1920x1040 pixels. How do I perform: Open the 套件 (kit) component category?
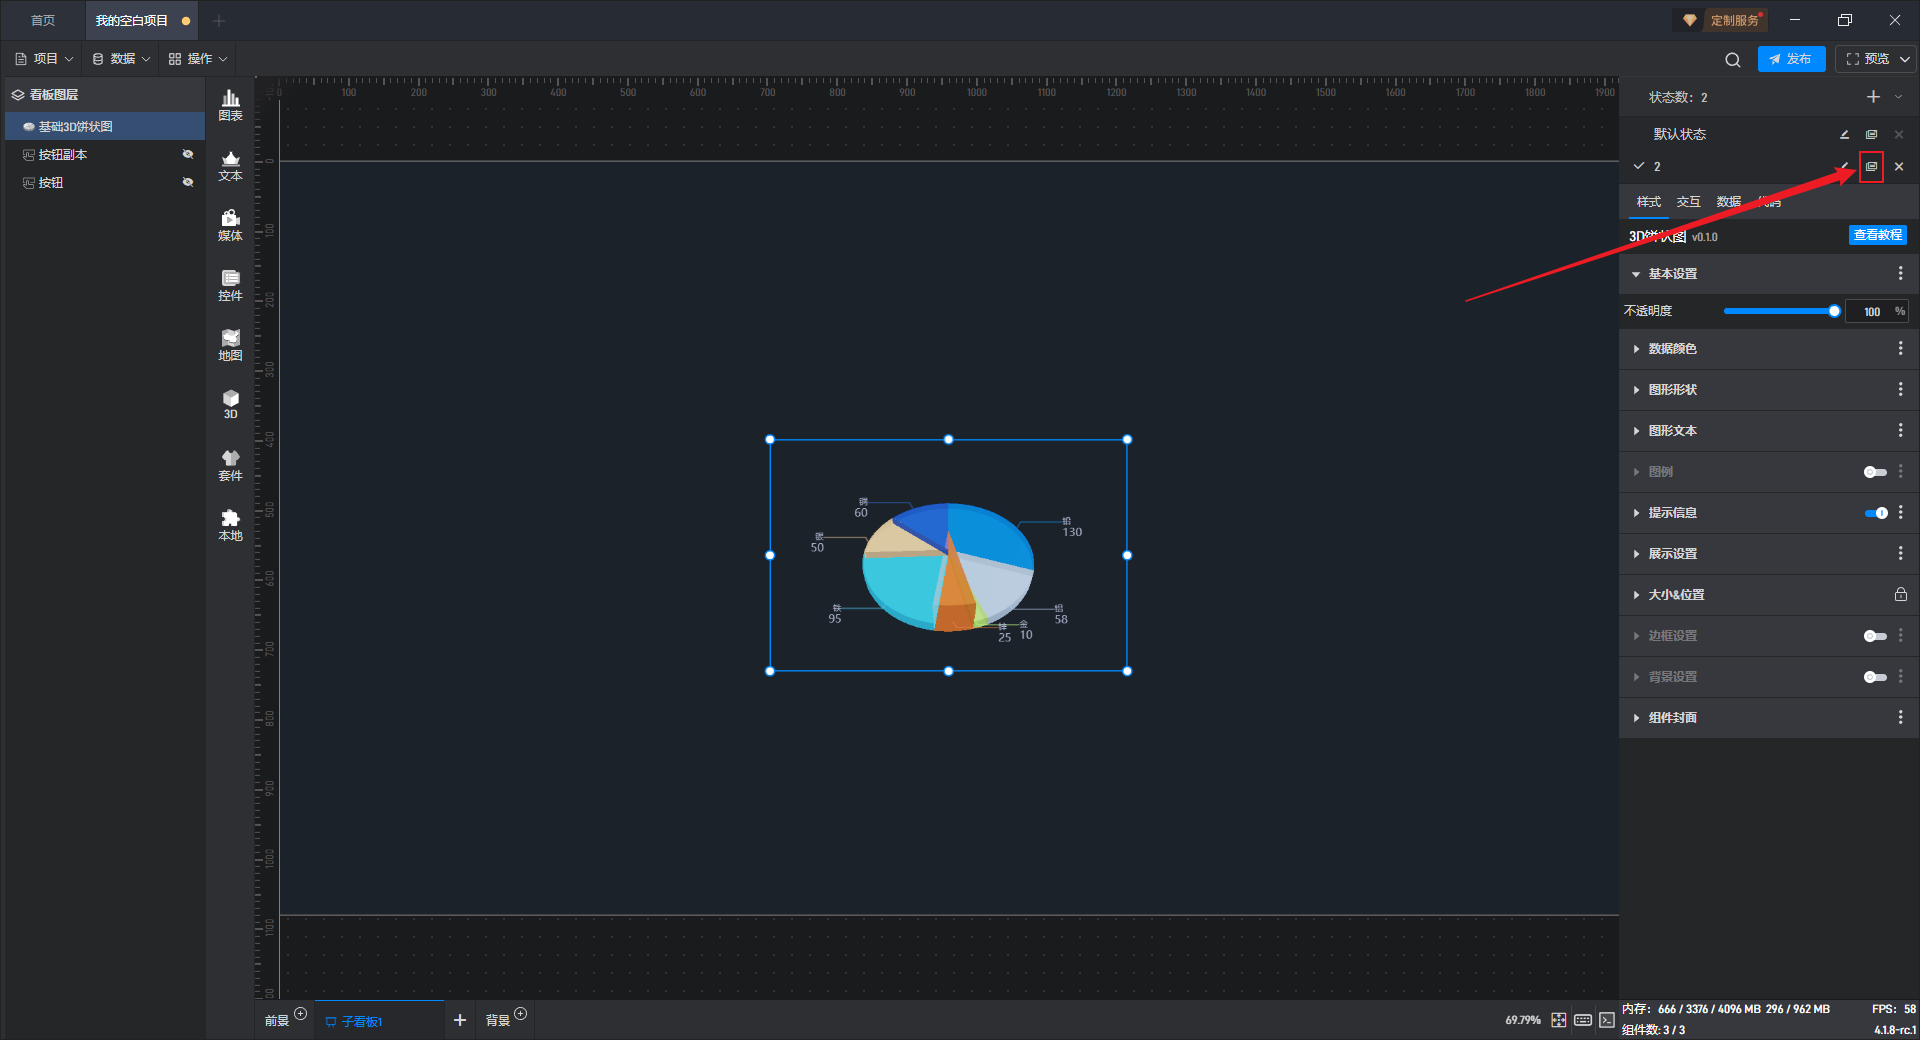(x=230, y=465)
